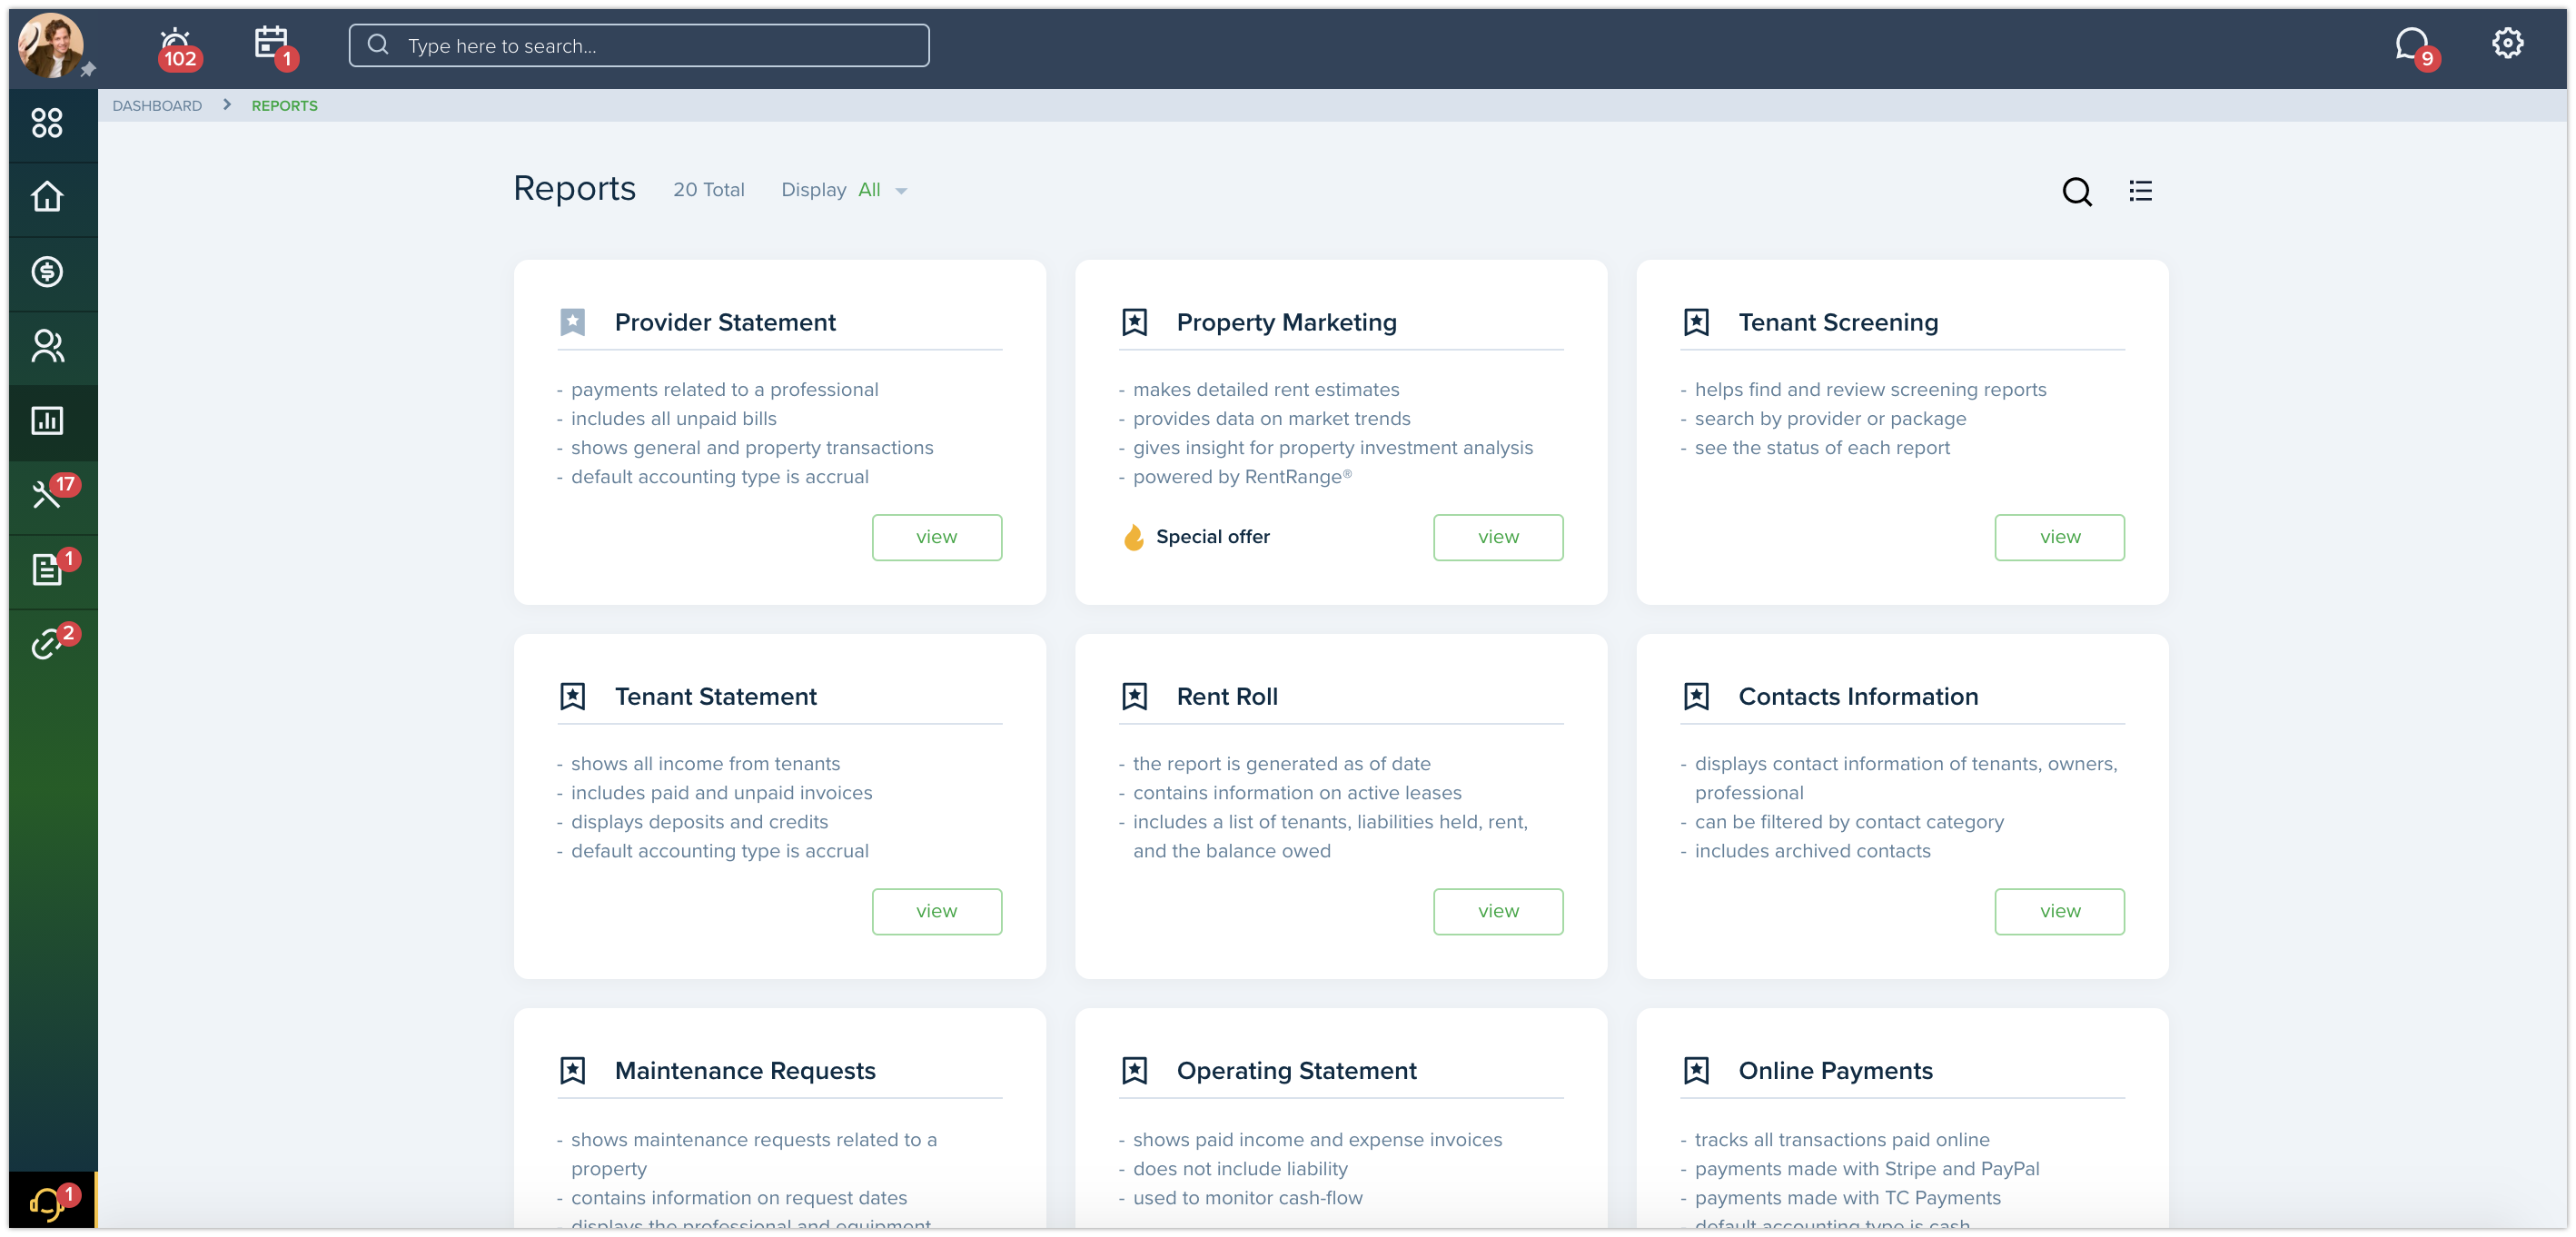View the Rent Roll report
This screenshot has height=1237, width=2576.
click(1498, 911)
